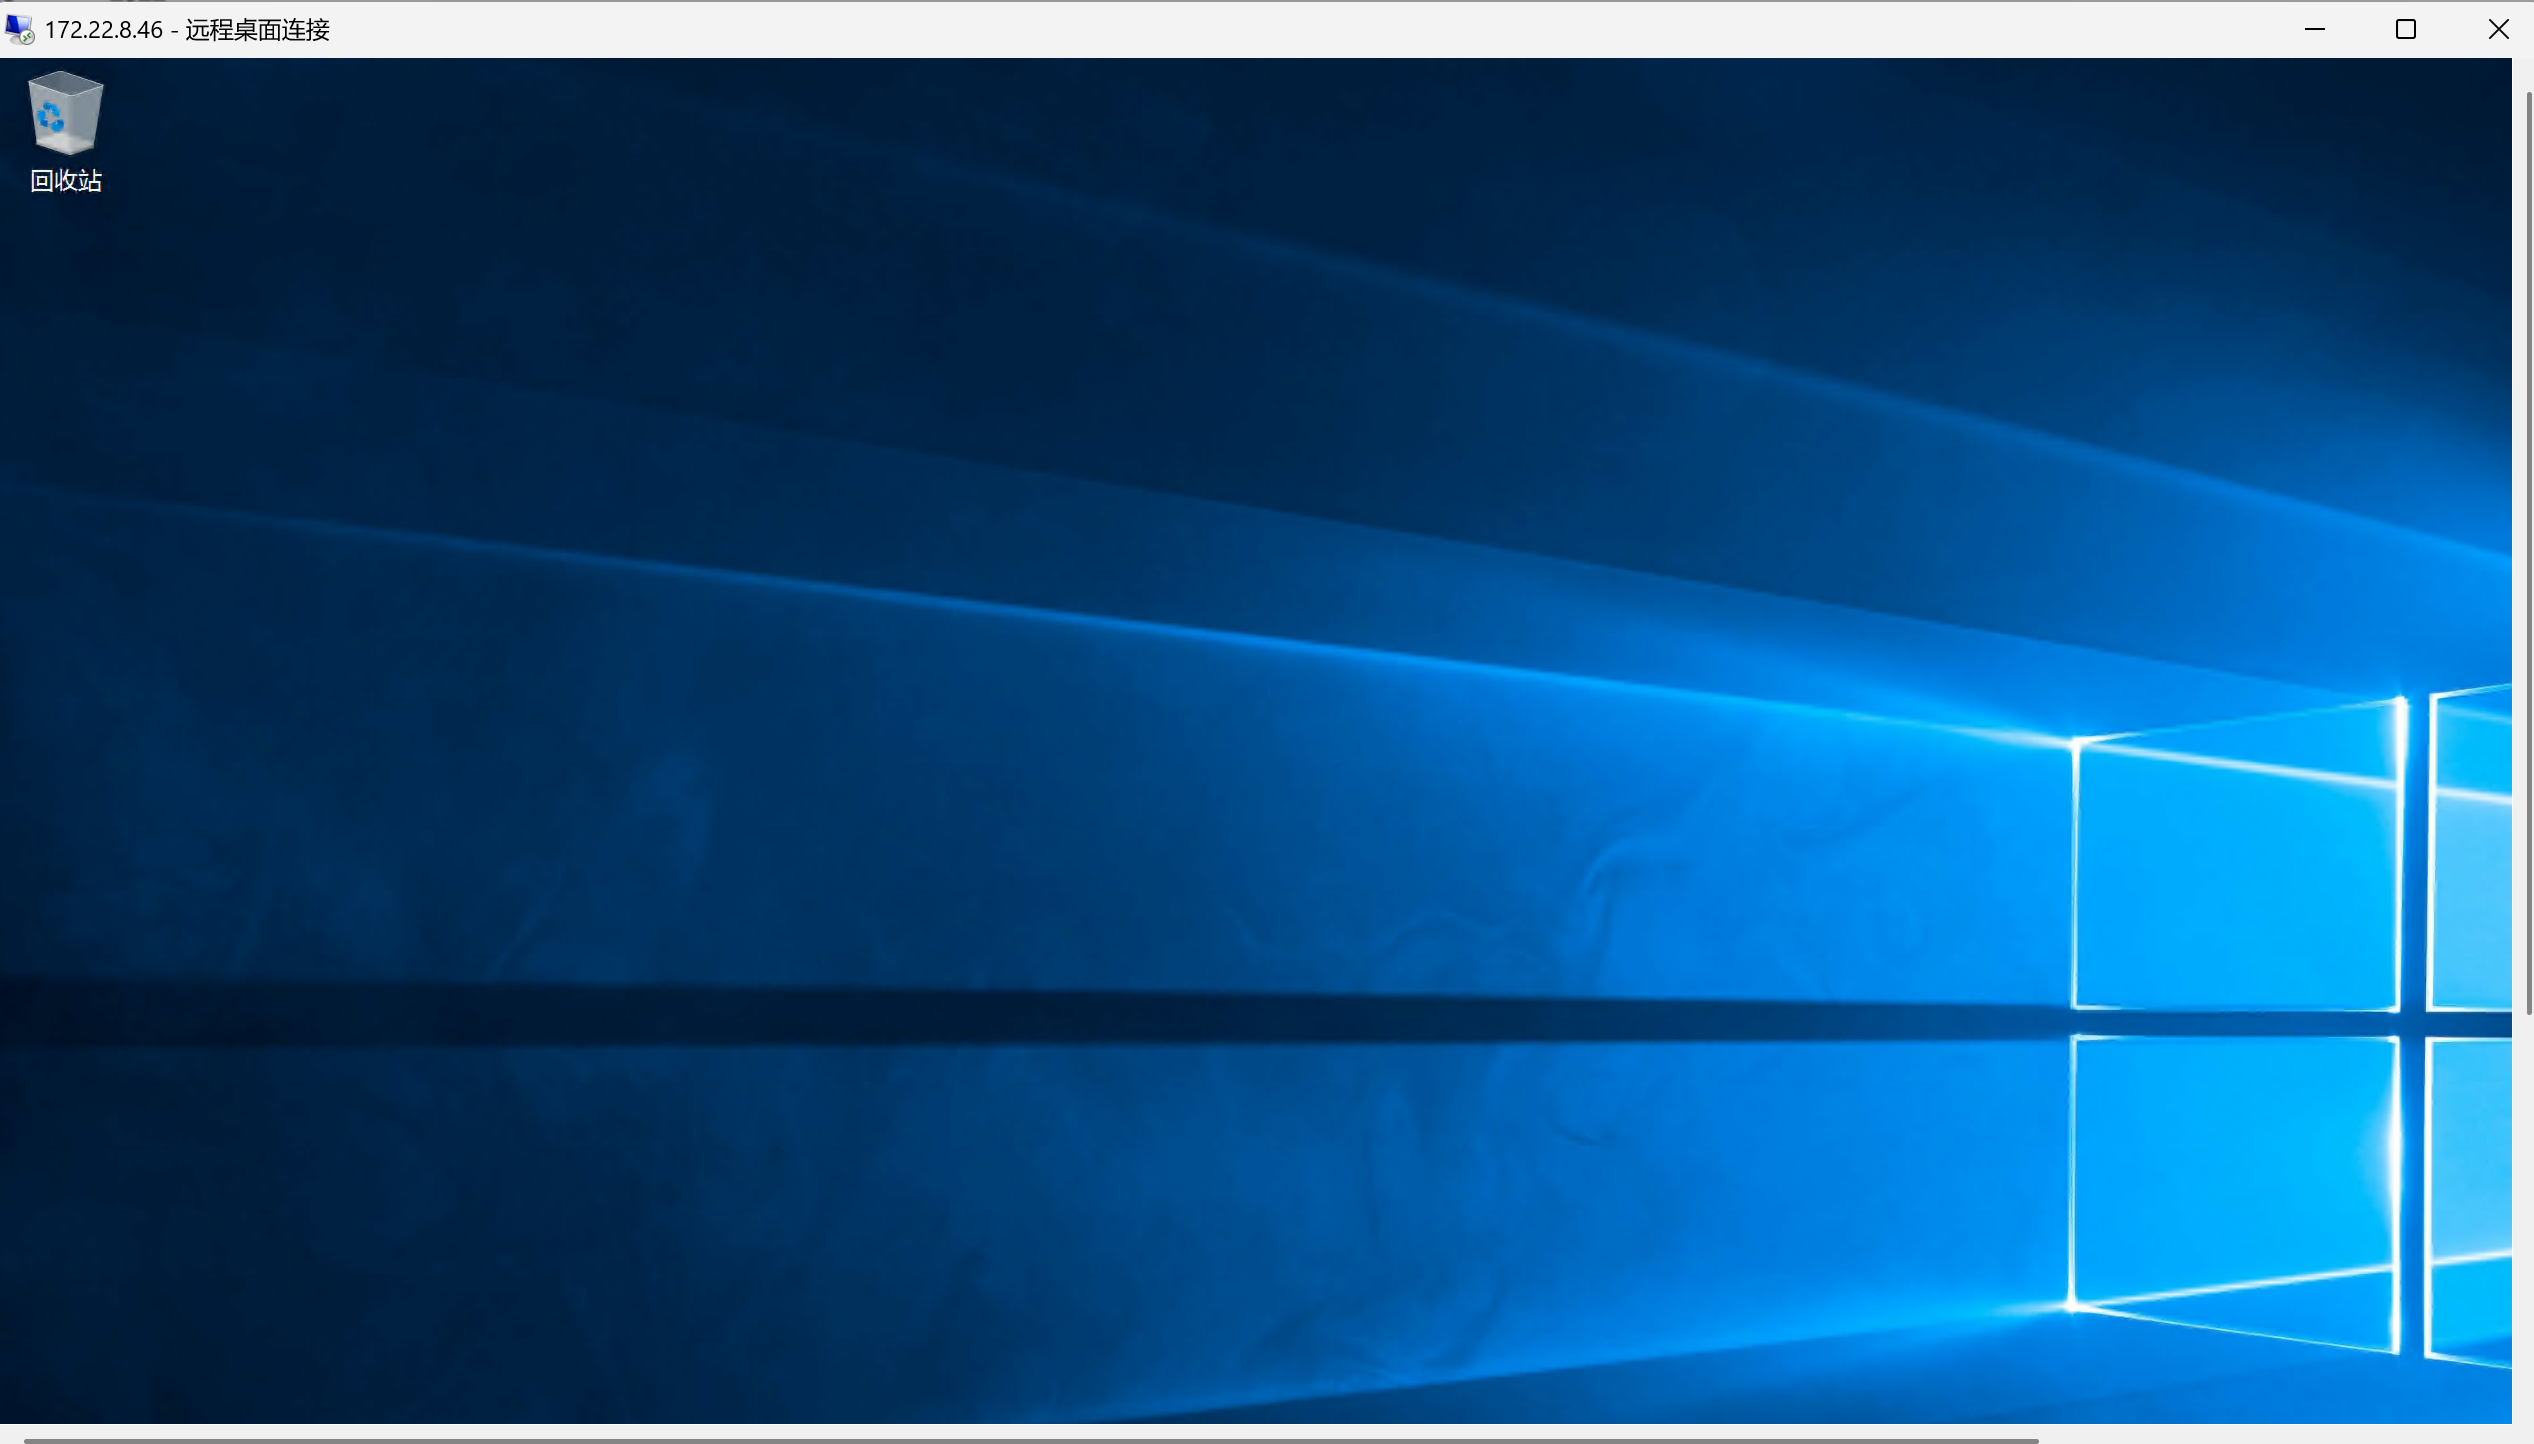Maximize the Remote Desktop Connection window
This screenshot has width=2534, height=1444.
pyautogui.click(x=2405, y=29)
